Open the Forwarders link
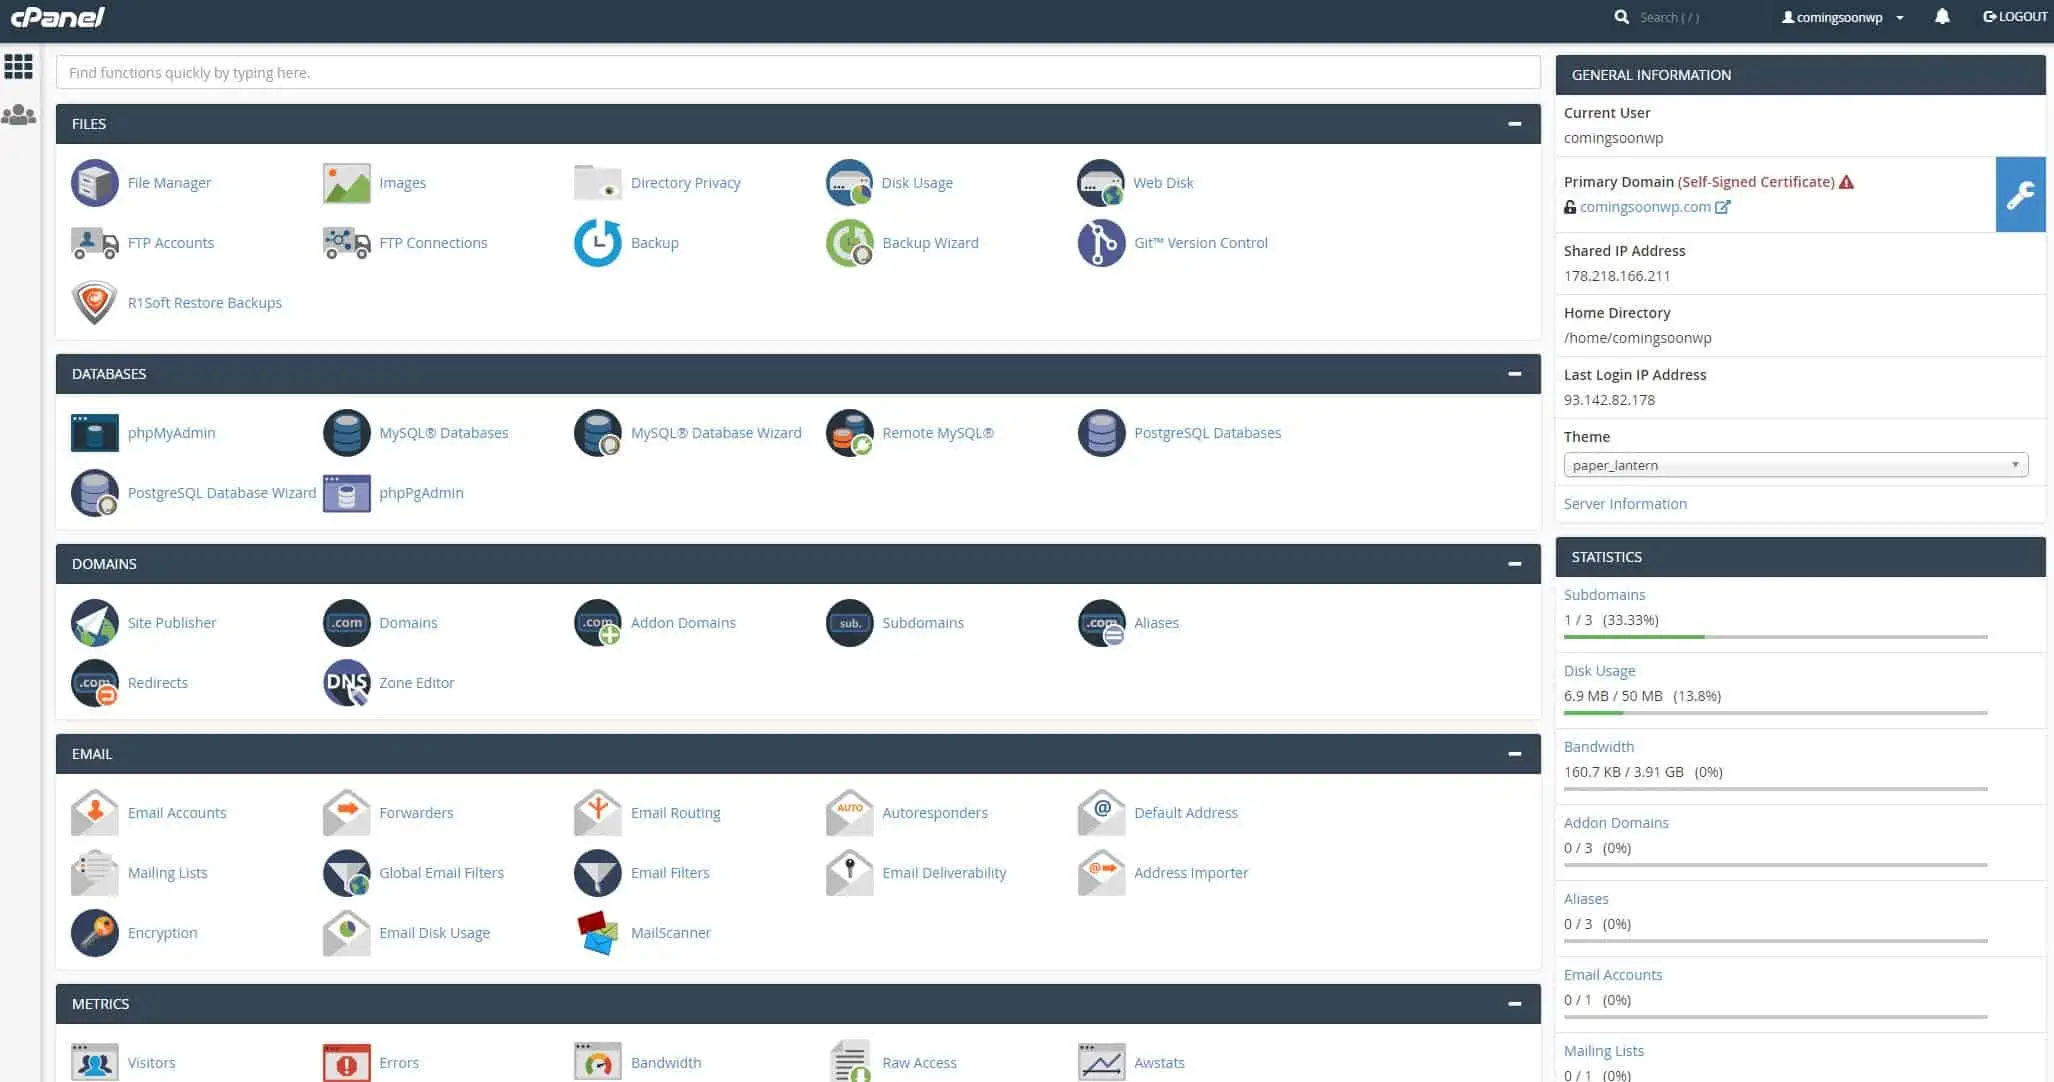This screenshot has width=2054, height=1082. point(416,813)
